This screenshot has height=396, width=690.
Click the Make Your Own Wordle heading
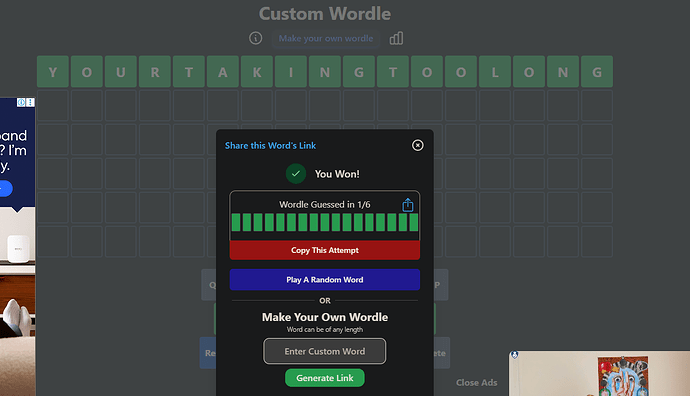(x=325, y=317)
